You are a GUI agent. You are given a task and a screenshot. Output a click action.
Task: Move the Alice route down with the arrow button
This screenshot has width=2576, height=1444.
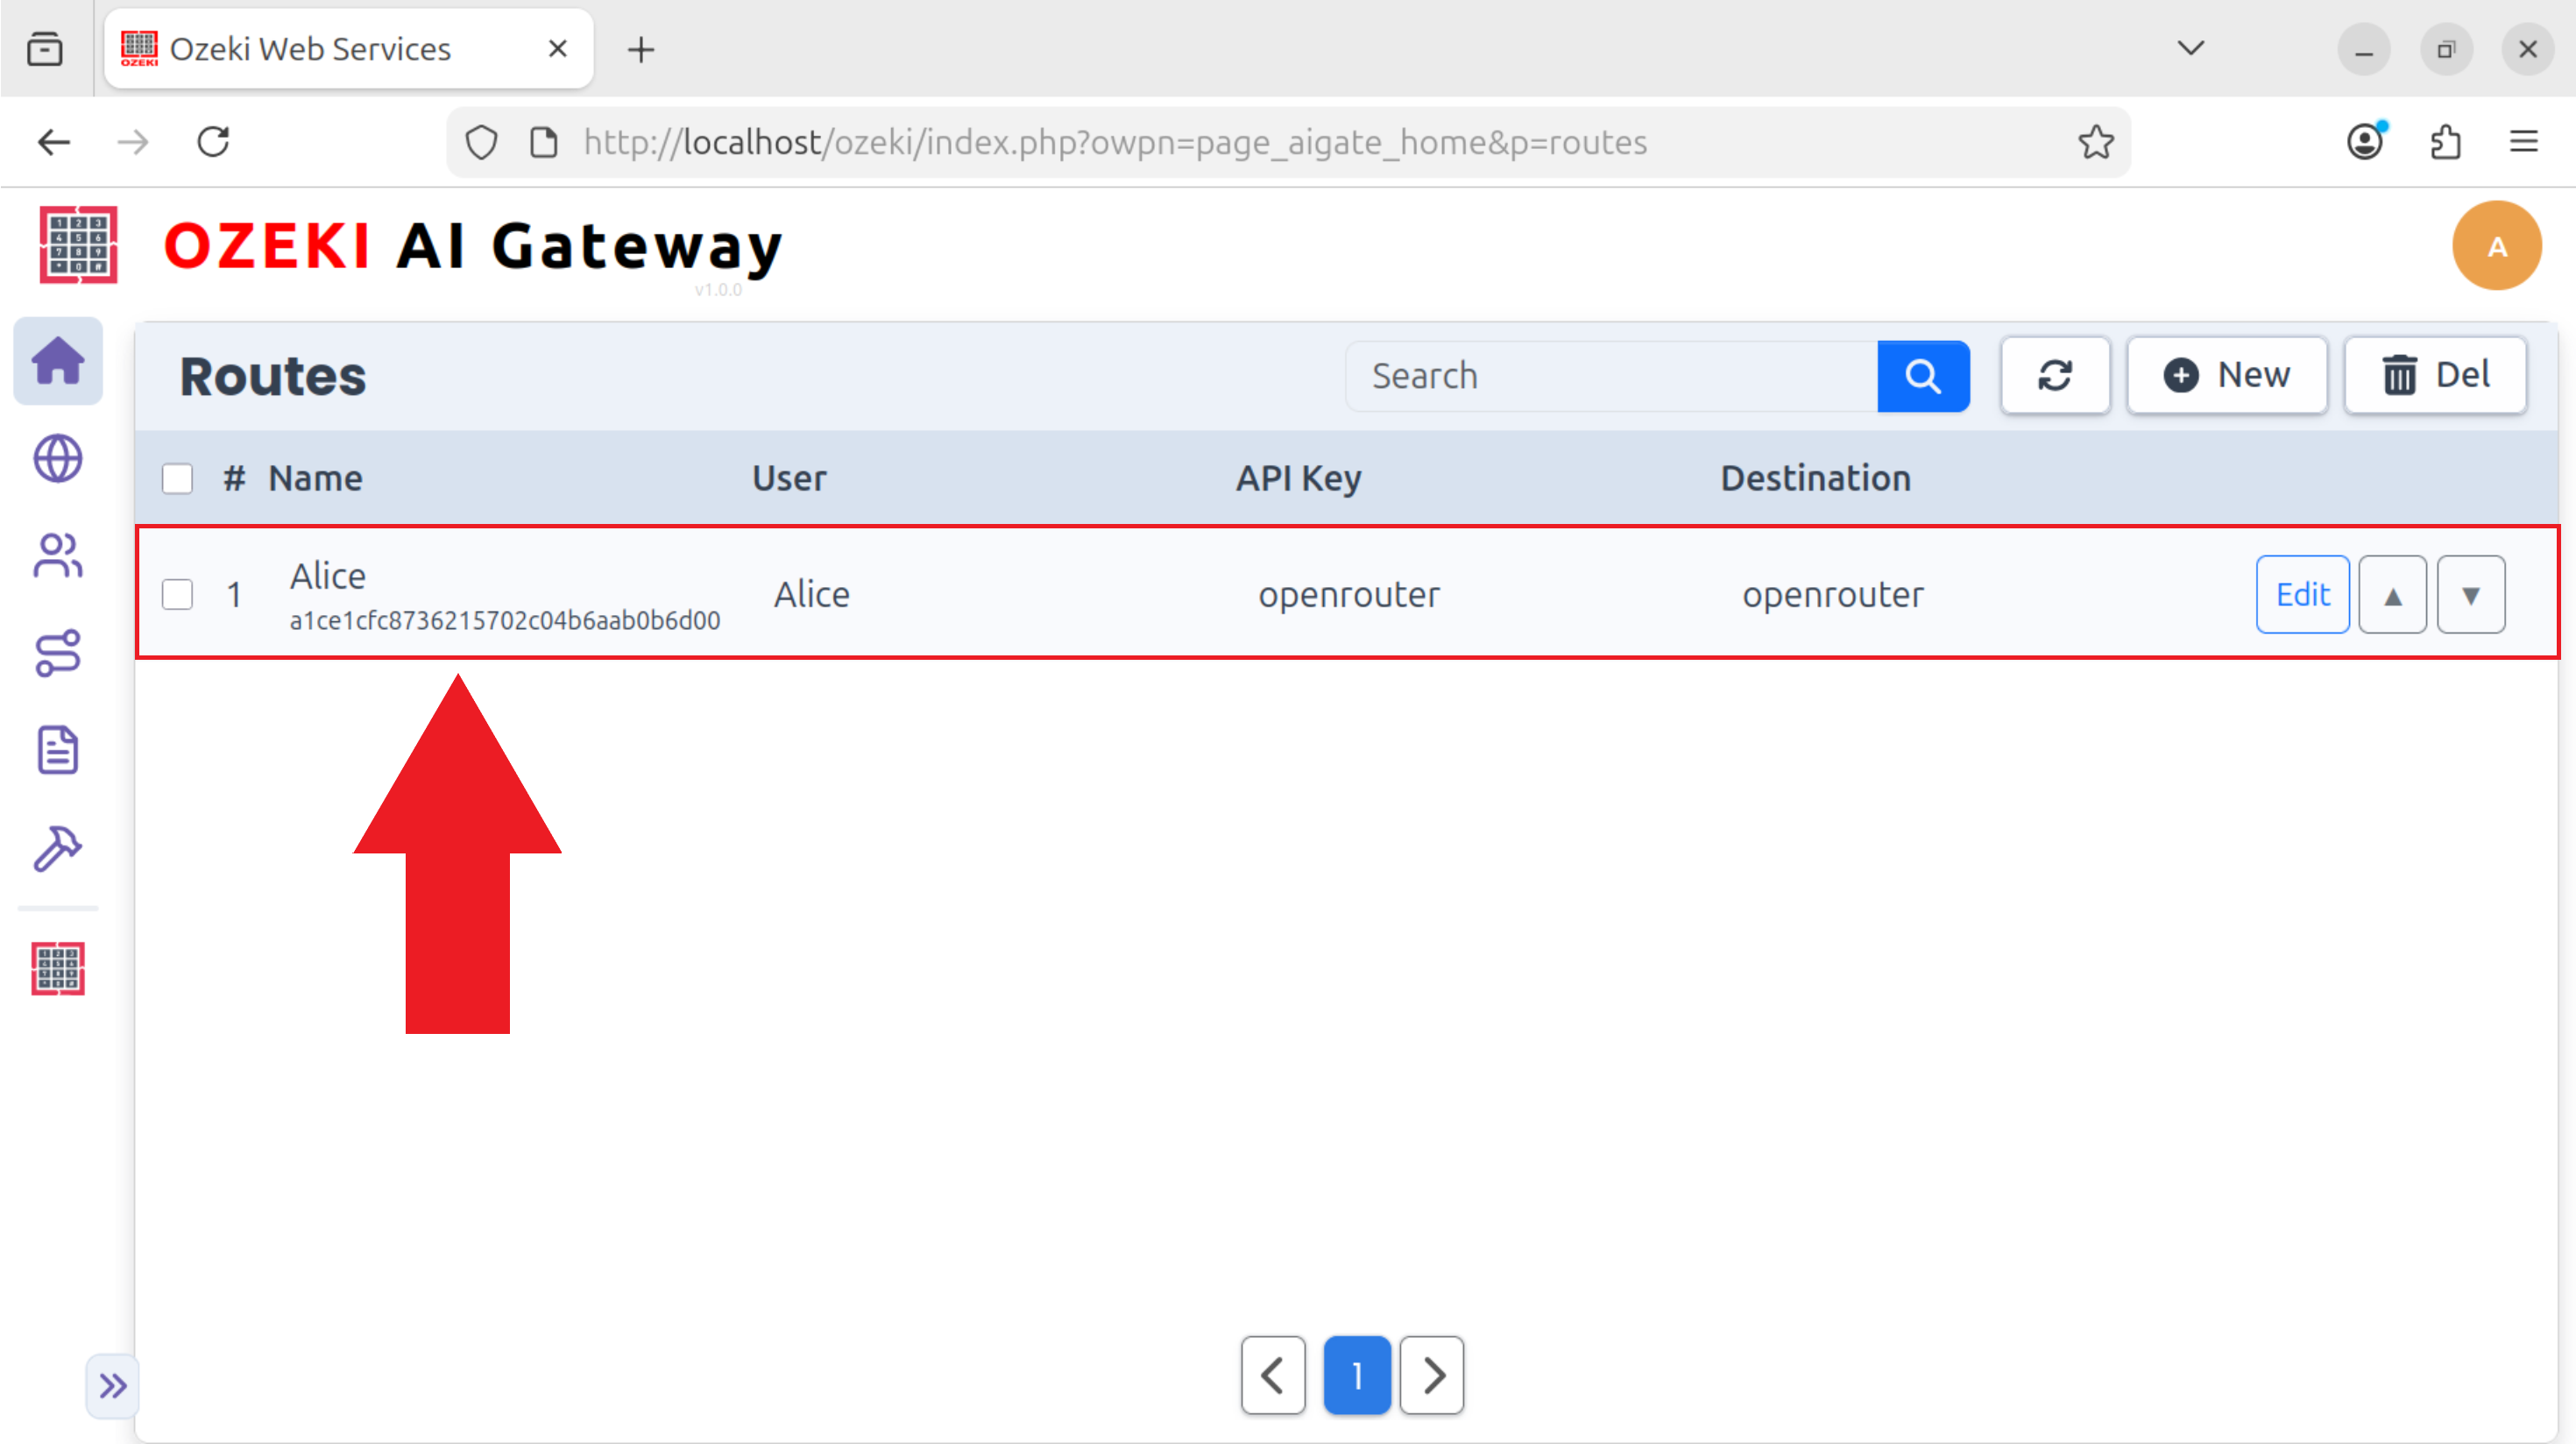click(x=2470, y=593)
